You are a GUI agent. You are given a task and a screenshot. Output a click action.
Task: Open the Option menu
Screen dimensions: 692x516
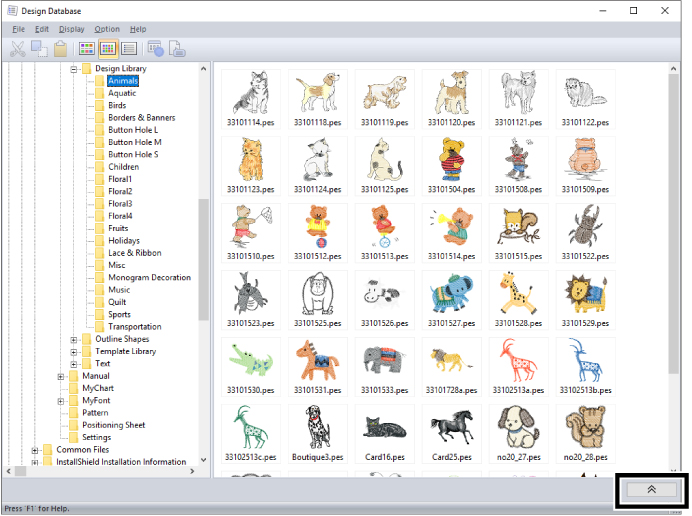click(x=107, y=29)
